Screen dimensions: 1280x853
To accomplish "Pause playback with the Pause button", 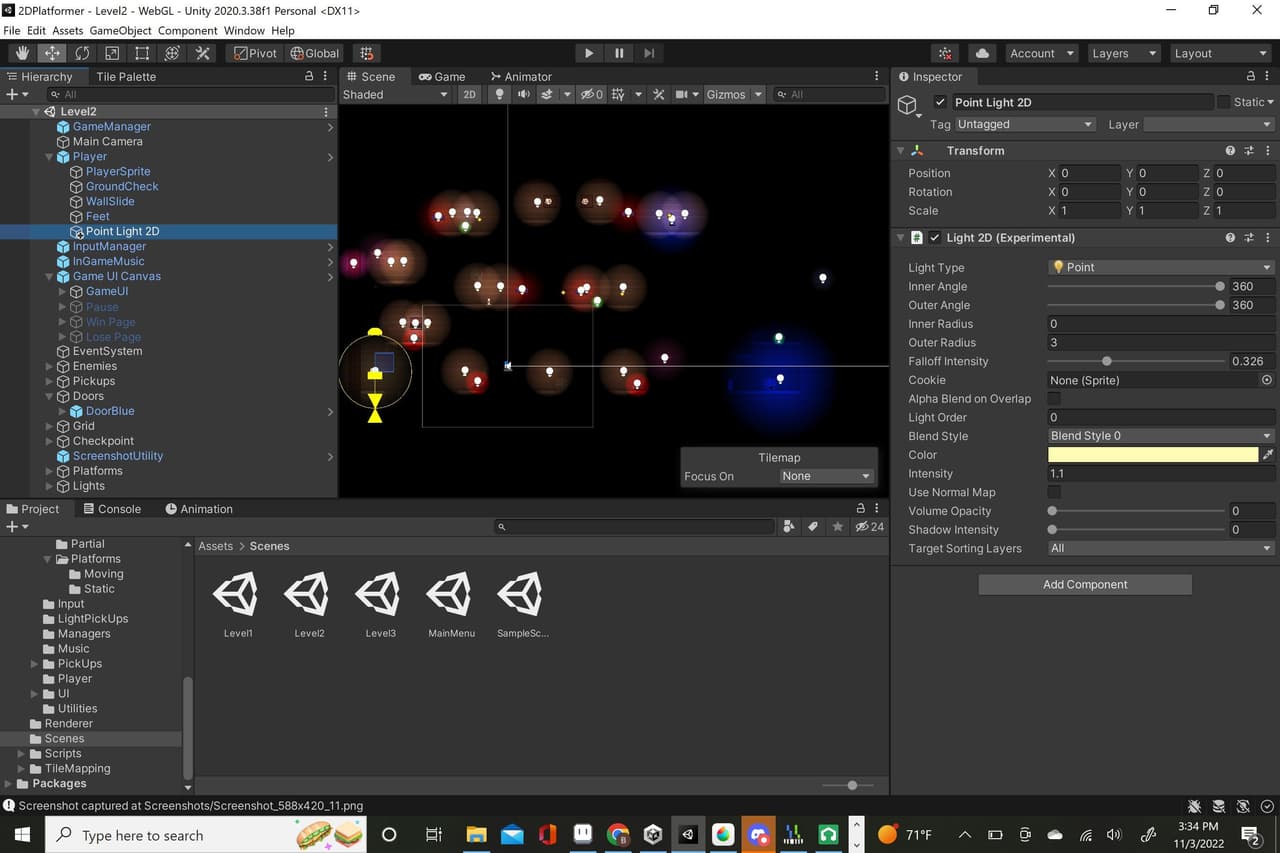I will 619,53.
